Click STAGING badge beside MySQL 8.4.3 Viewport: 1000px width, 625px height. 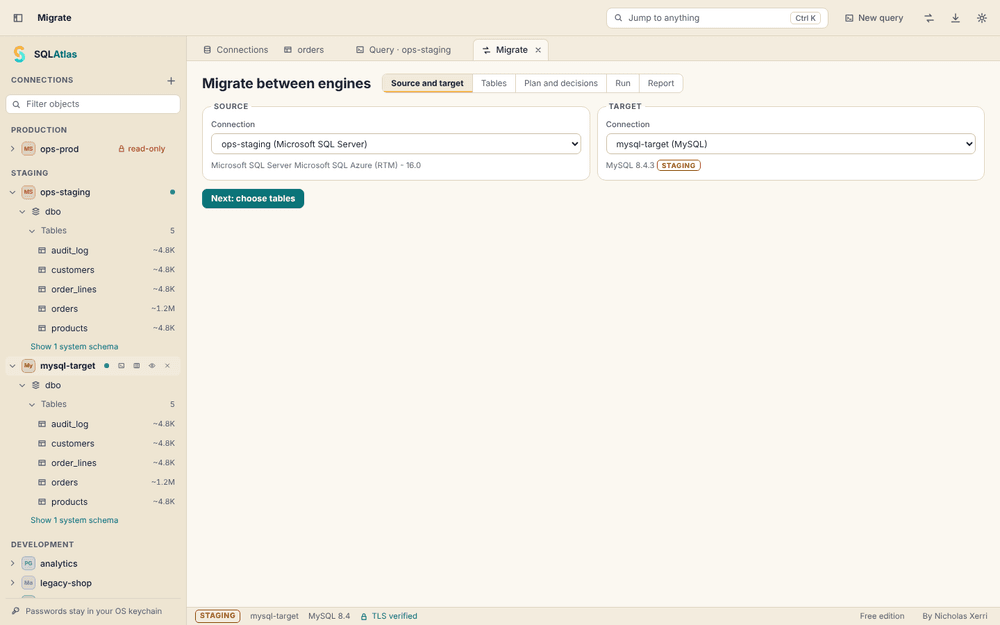(x=679, y=165)
